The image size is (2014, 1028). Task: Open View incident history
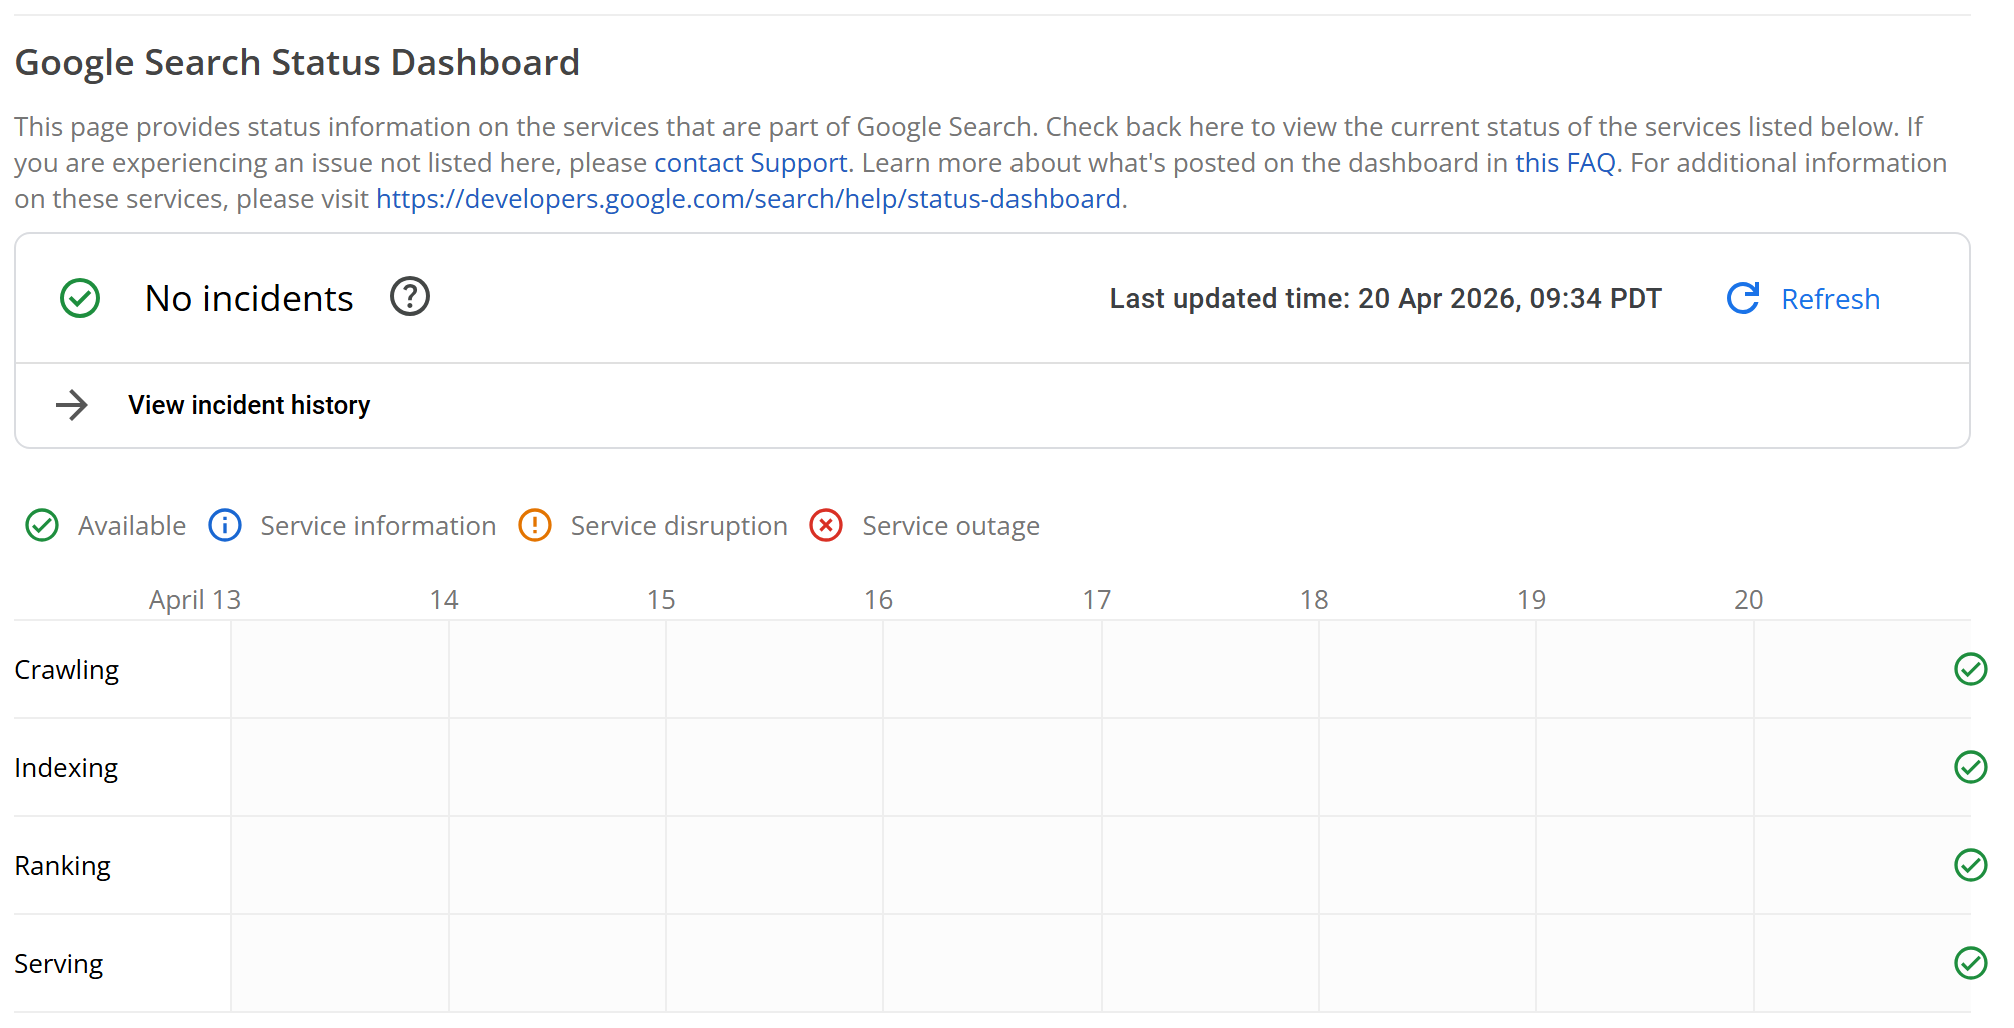[249, 405]
